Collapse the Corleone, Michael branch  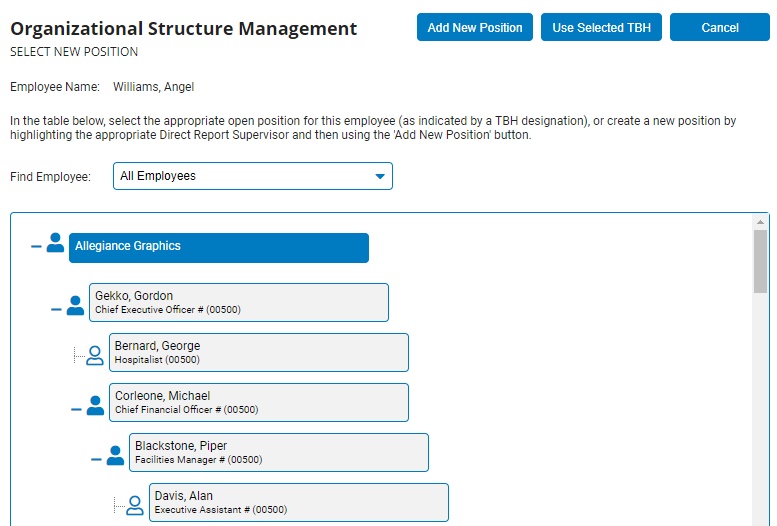76,409
